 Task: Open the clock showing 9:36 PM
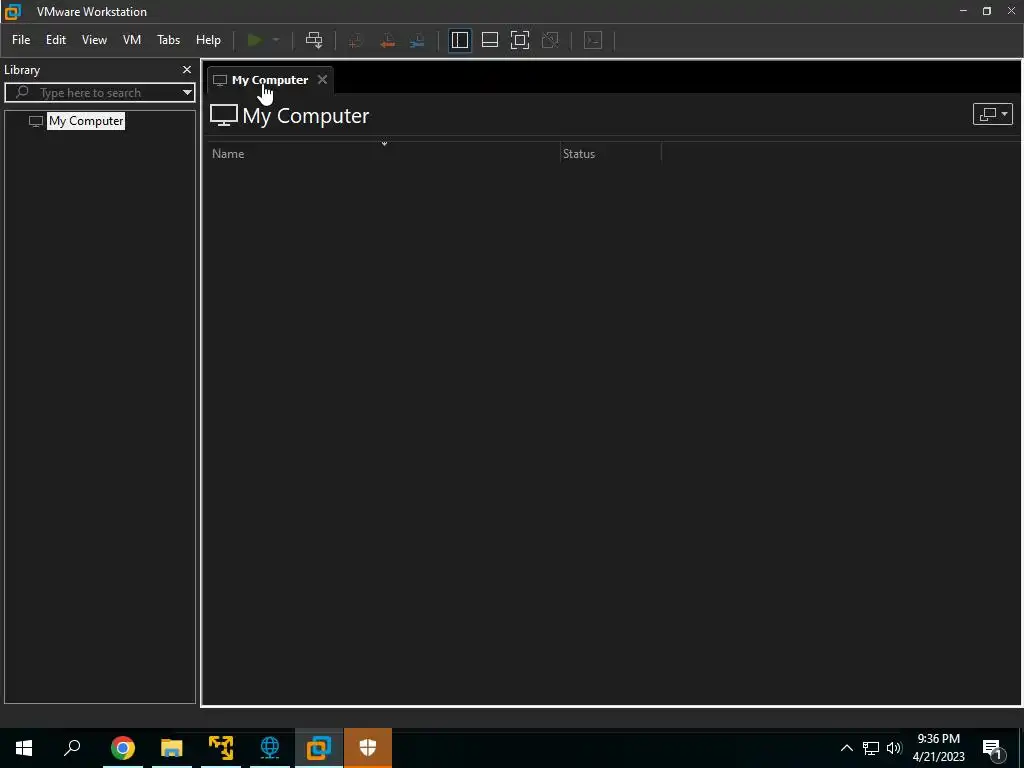tap(938, 748)
